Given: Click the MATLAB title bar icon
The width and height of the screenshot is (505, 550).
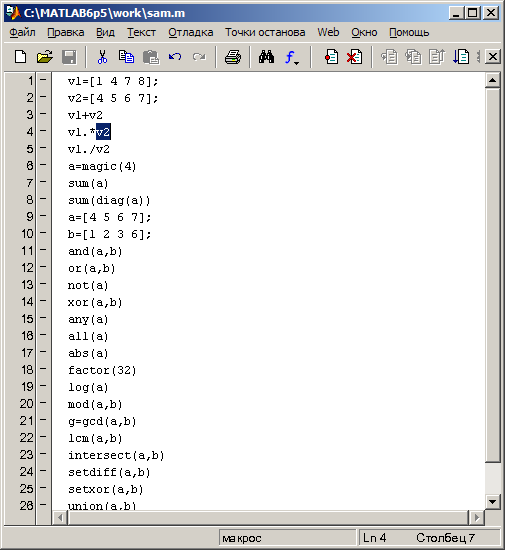Looking at the screenshot, I should (x=14, y=13).
